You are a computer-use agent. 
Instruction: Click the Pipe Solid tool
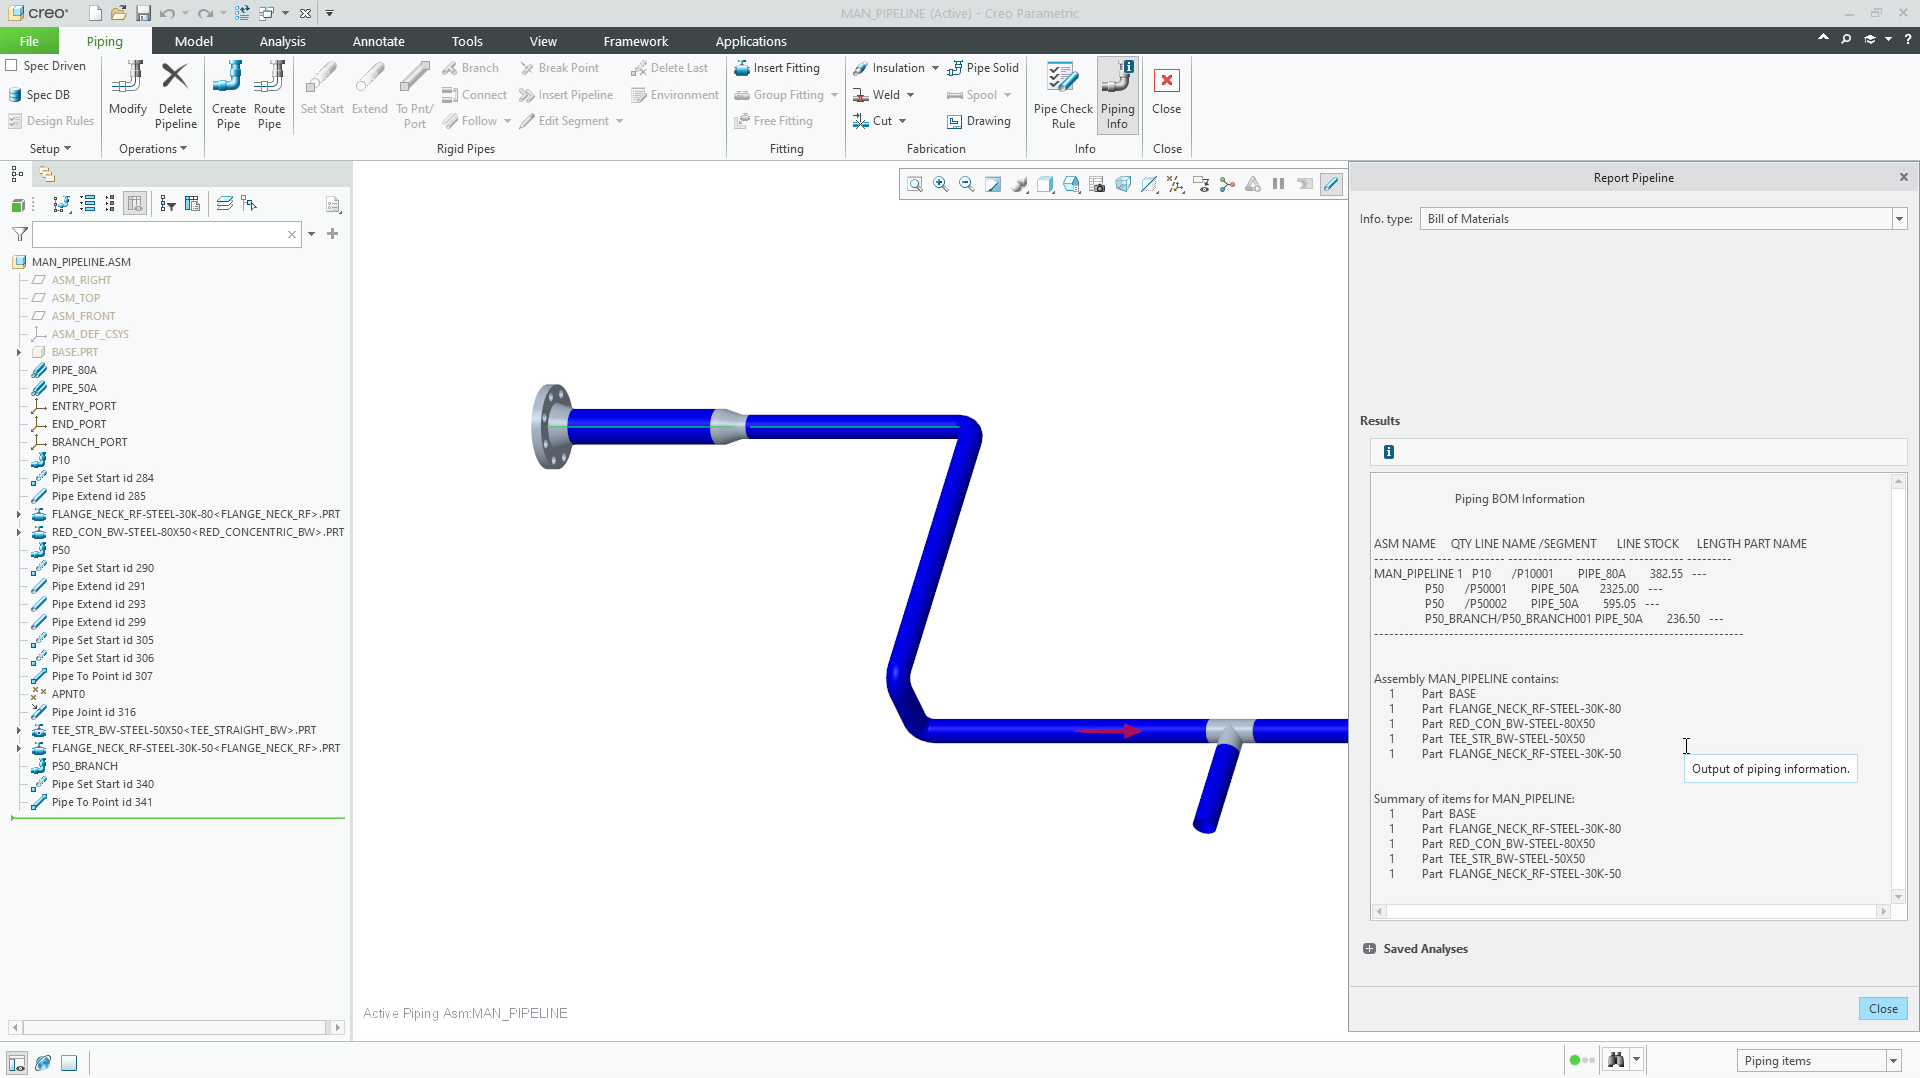coord(983,68)
